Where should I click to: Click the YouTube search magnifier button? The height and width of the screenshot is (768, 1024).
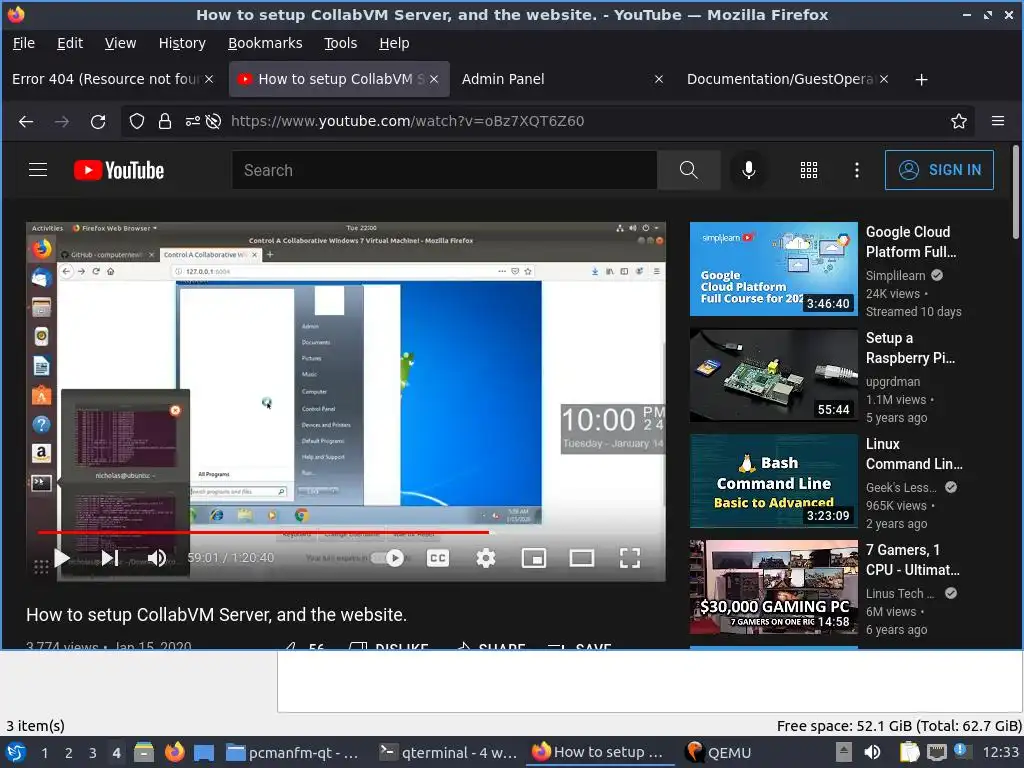click(688, 170)
